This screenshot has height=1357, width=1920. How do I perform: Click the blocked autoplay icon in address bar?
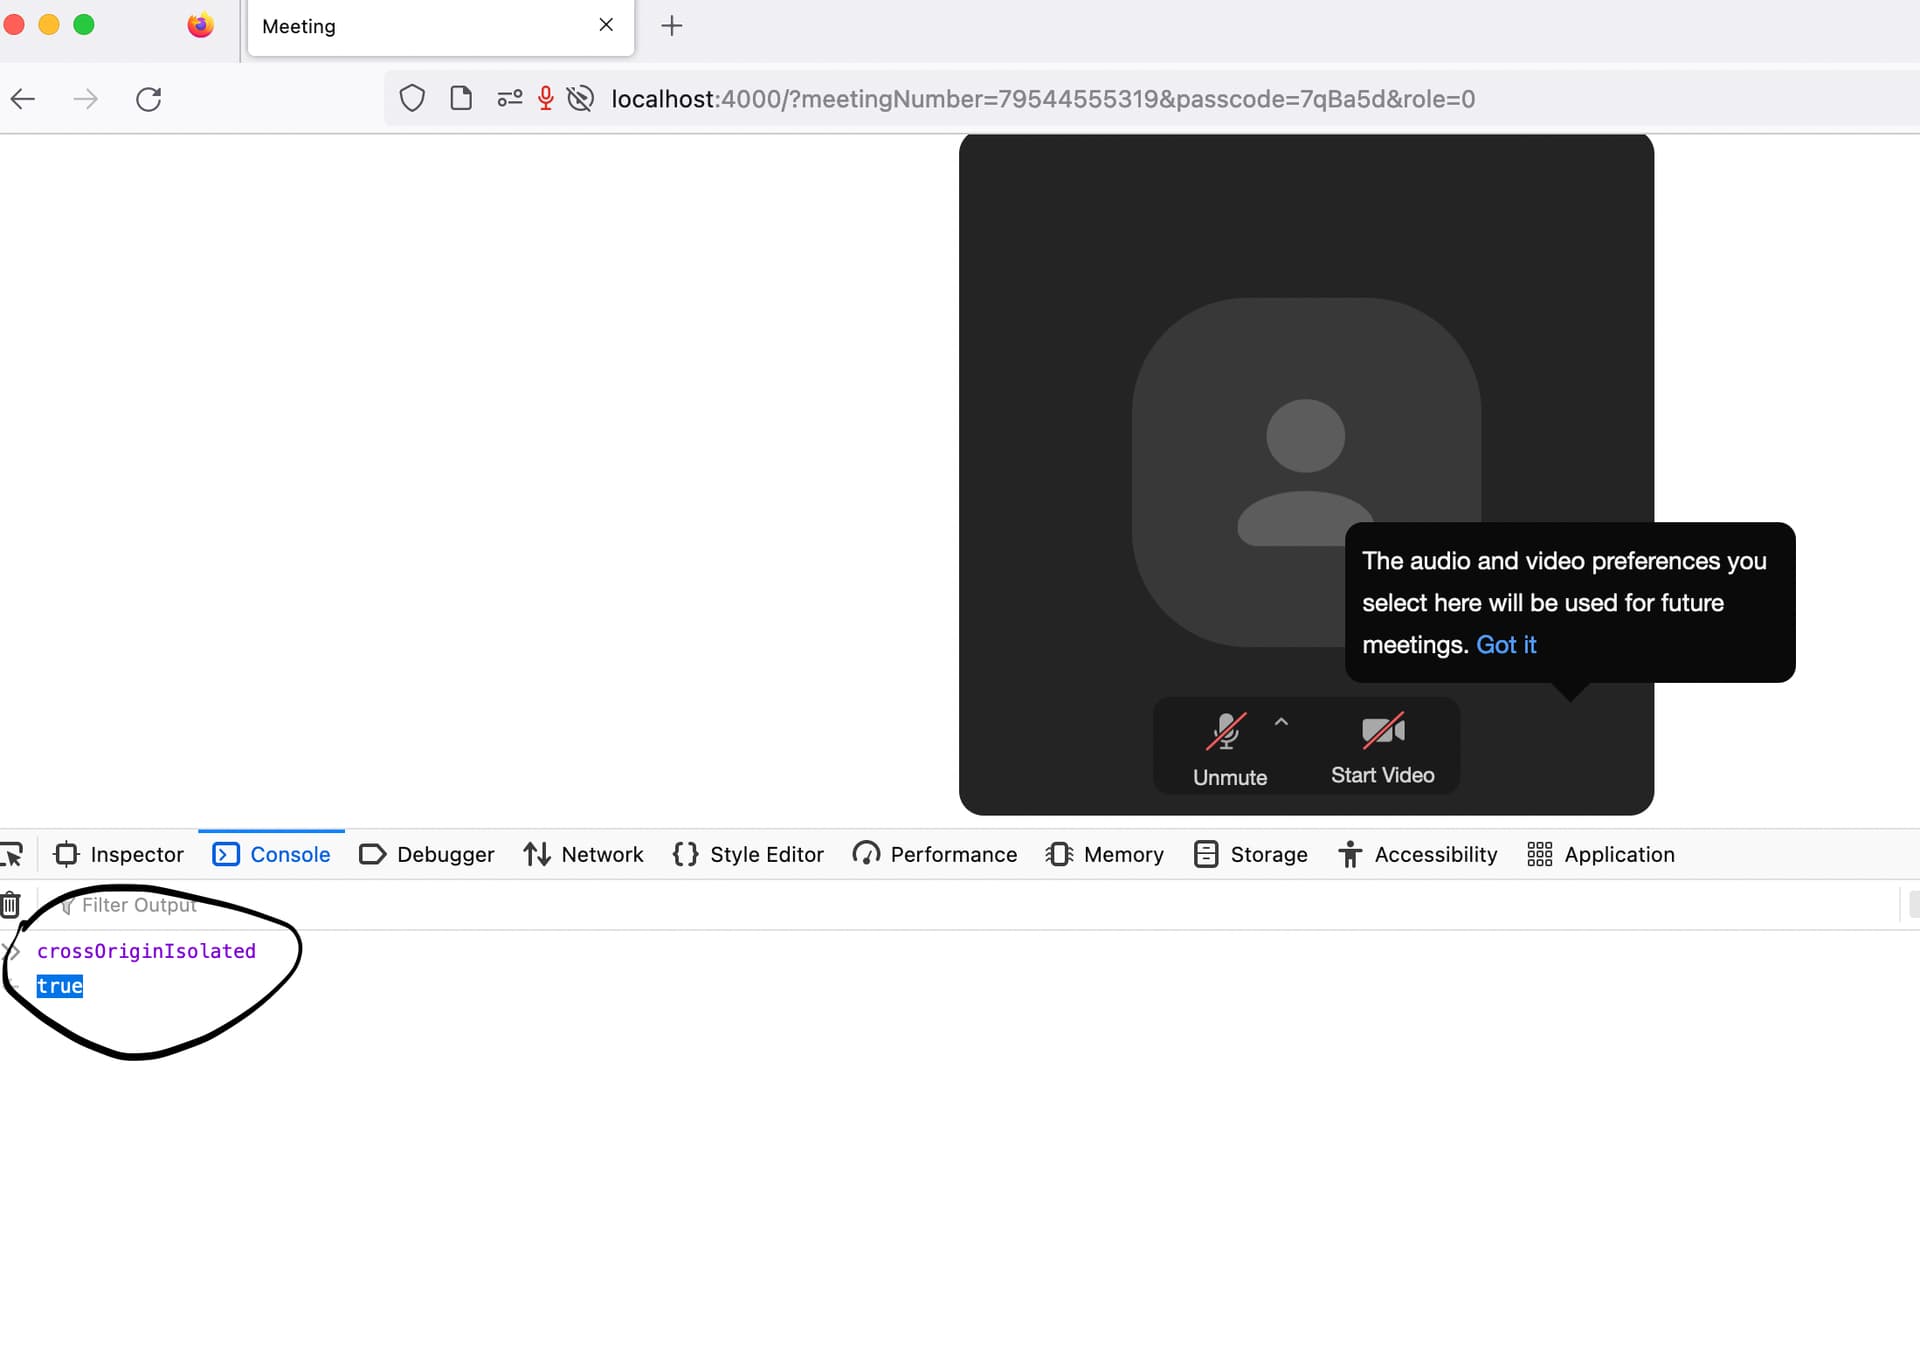[x=580, y=98]
